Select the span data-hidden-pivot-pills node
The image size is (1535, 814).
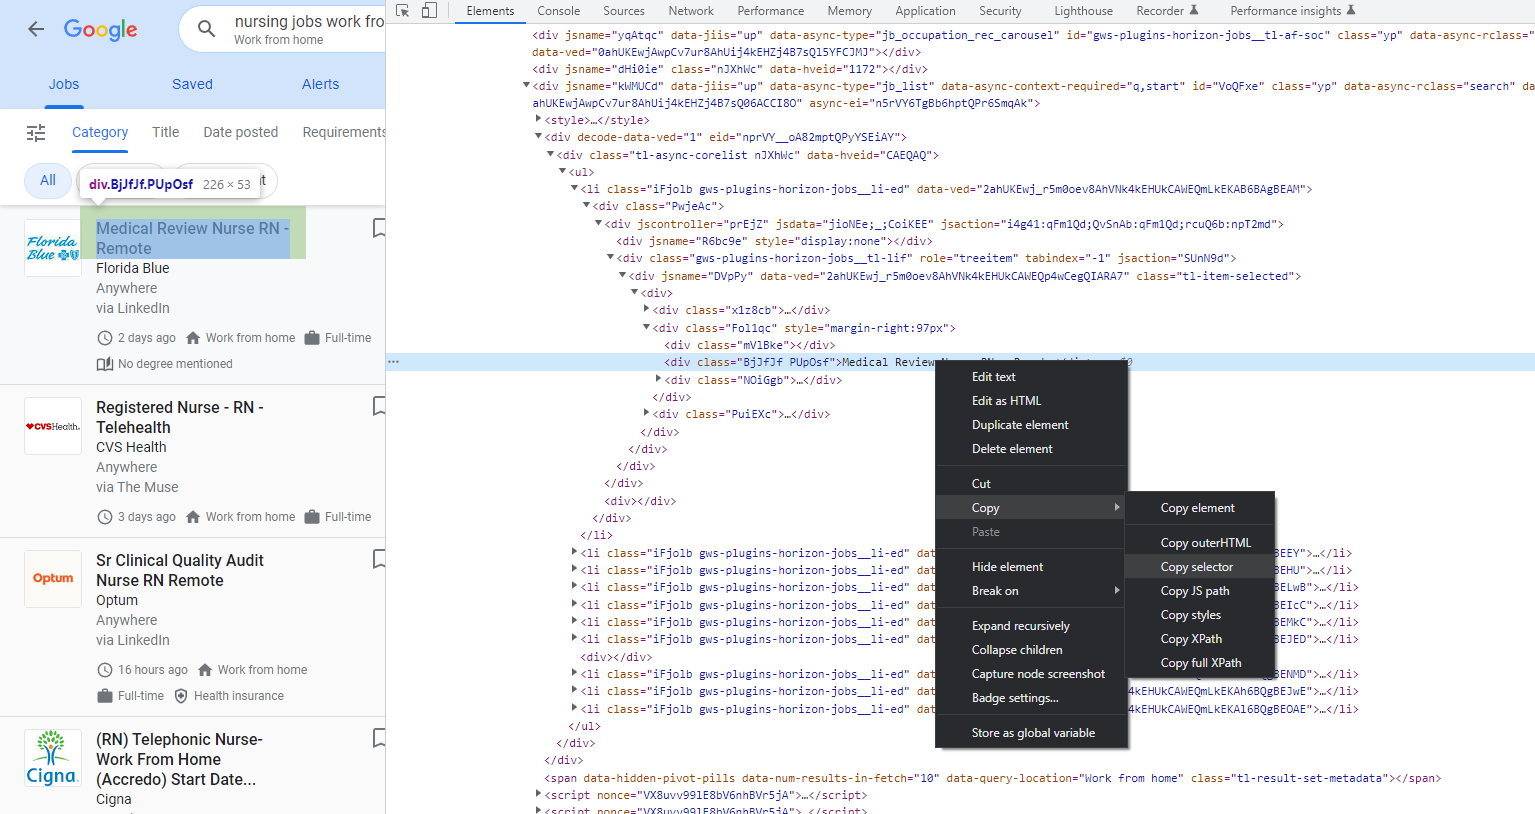(x=992, y=778)
